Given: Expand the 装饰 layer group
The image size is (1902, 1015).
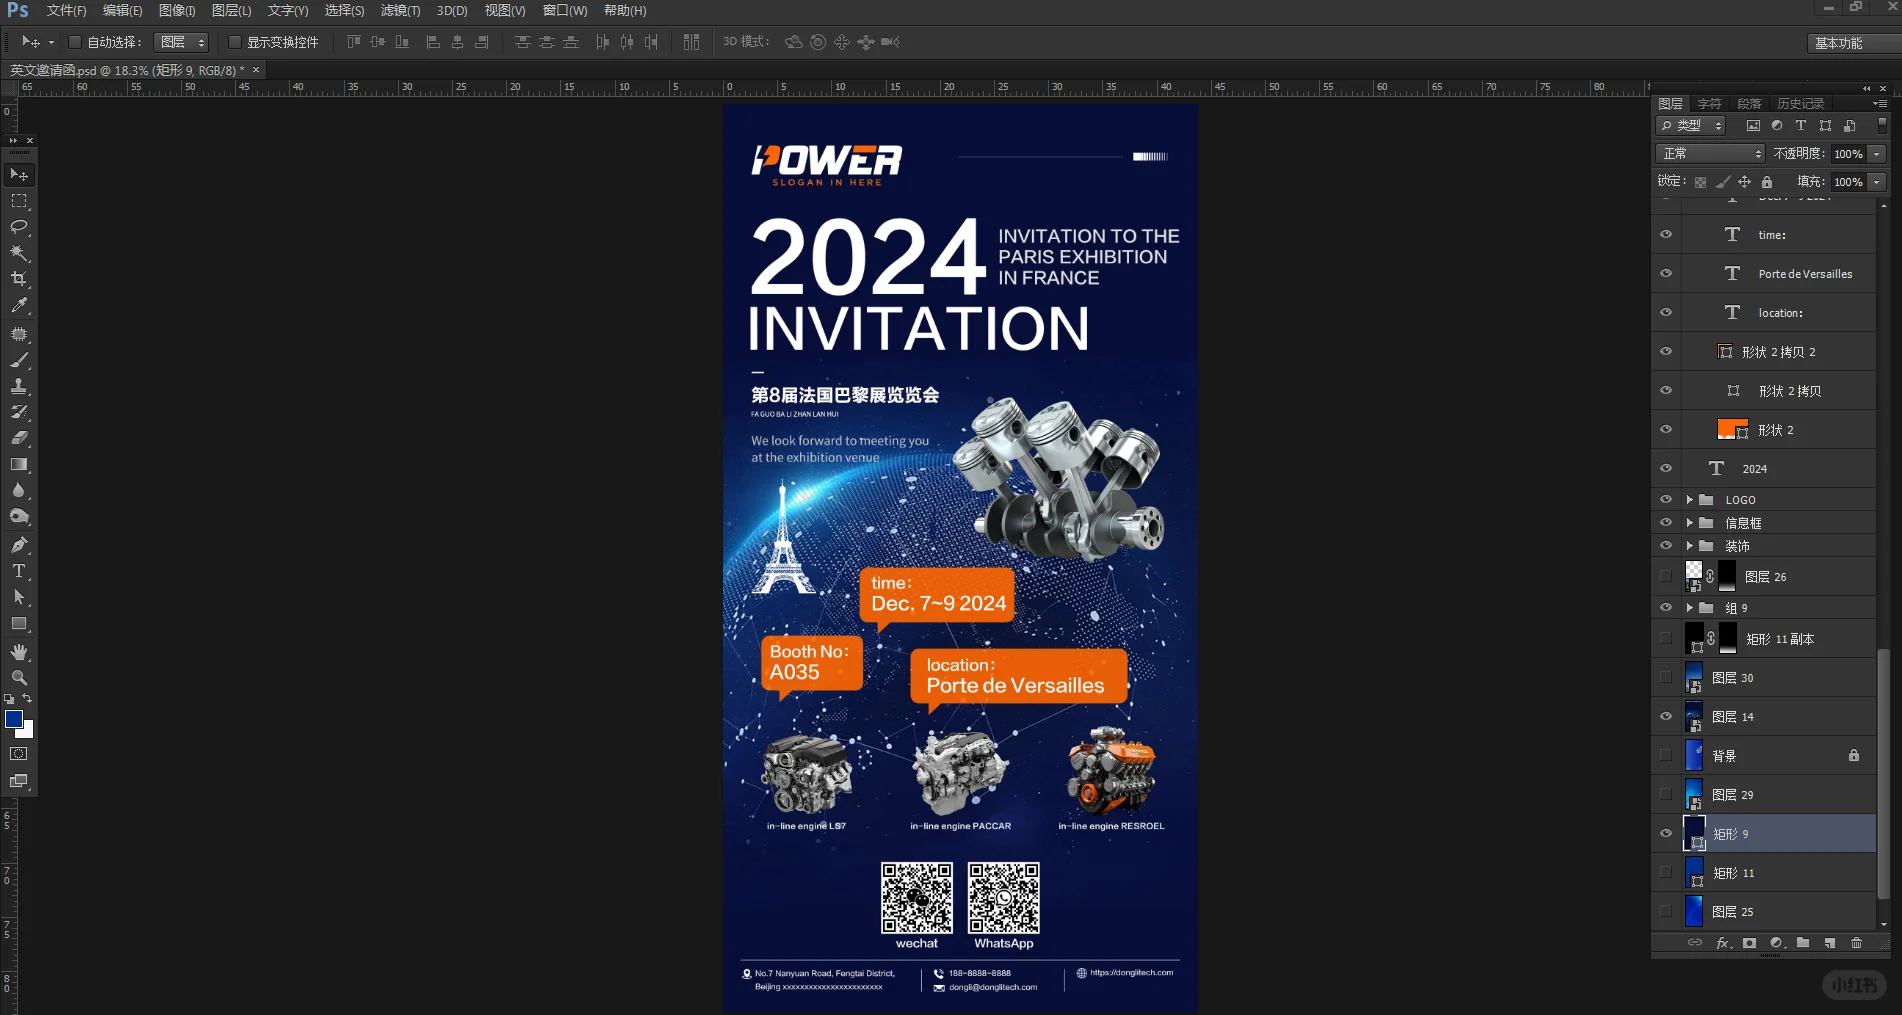Looking at the screenshot, I should [x=1690, y=546].
